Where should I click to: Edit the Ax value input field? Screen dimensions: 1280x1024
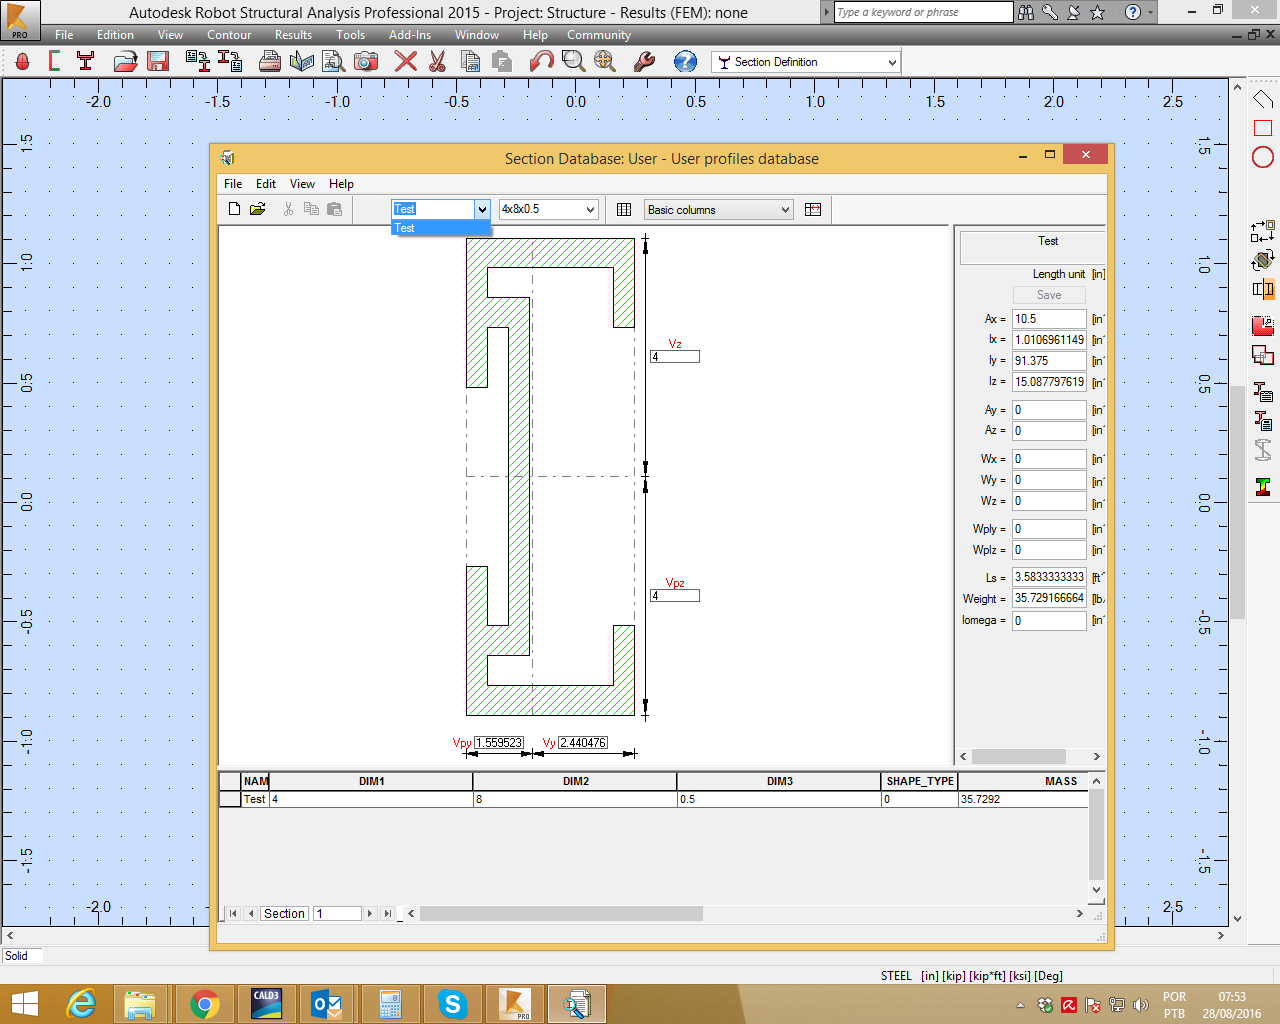[x=1049, y=318]
